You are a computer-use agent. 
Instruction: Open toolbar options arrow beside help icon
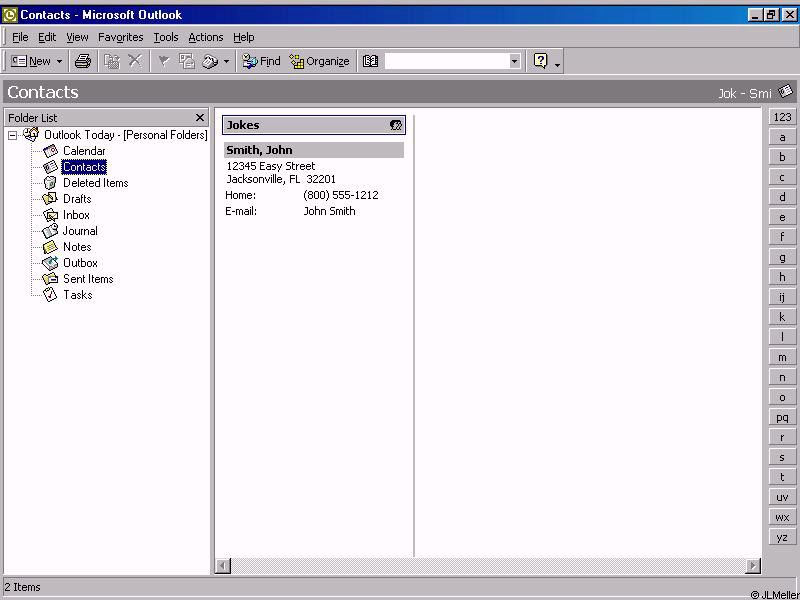point(557,64)
